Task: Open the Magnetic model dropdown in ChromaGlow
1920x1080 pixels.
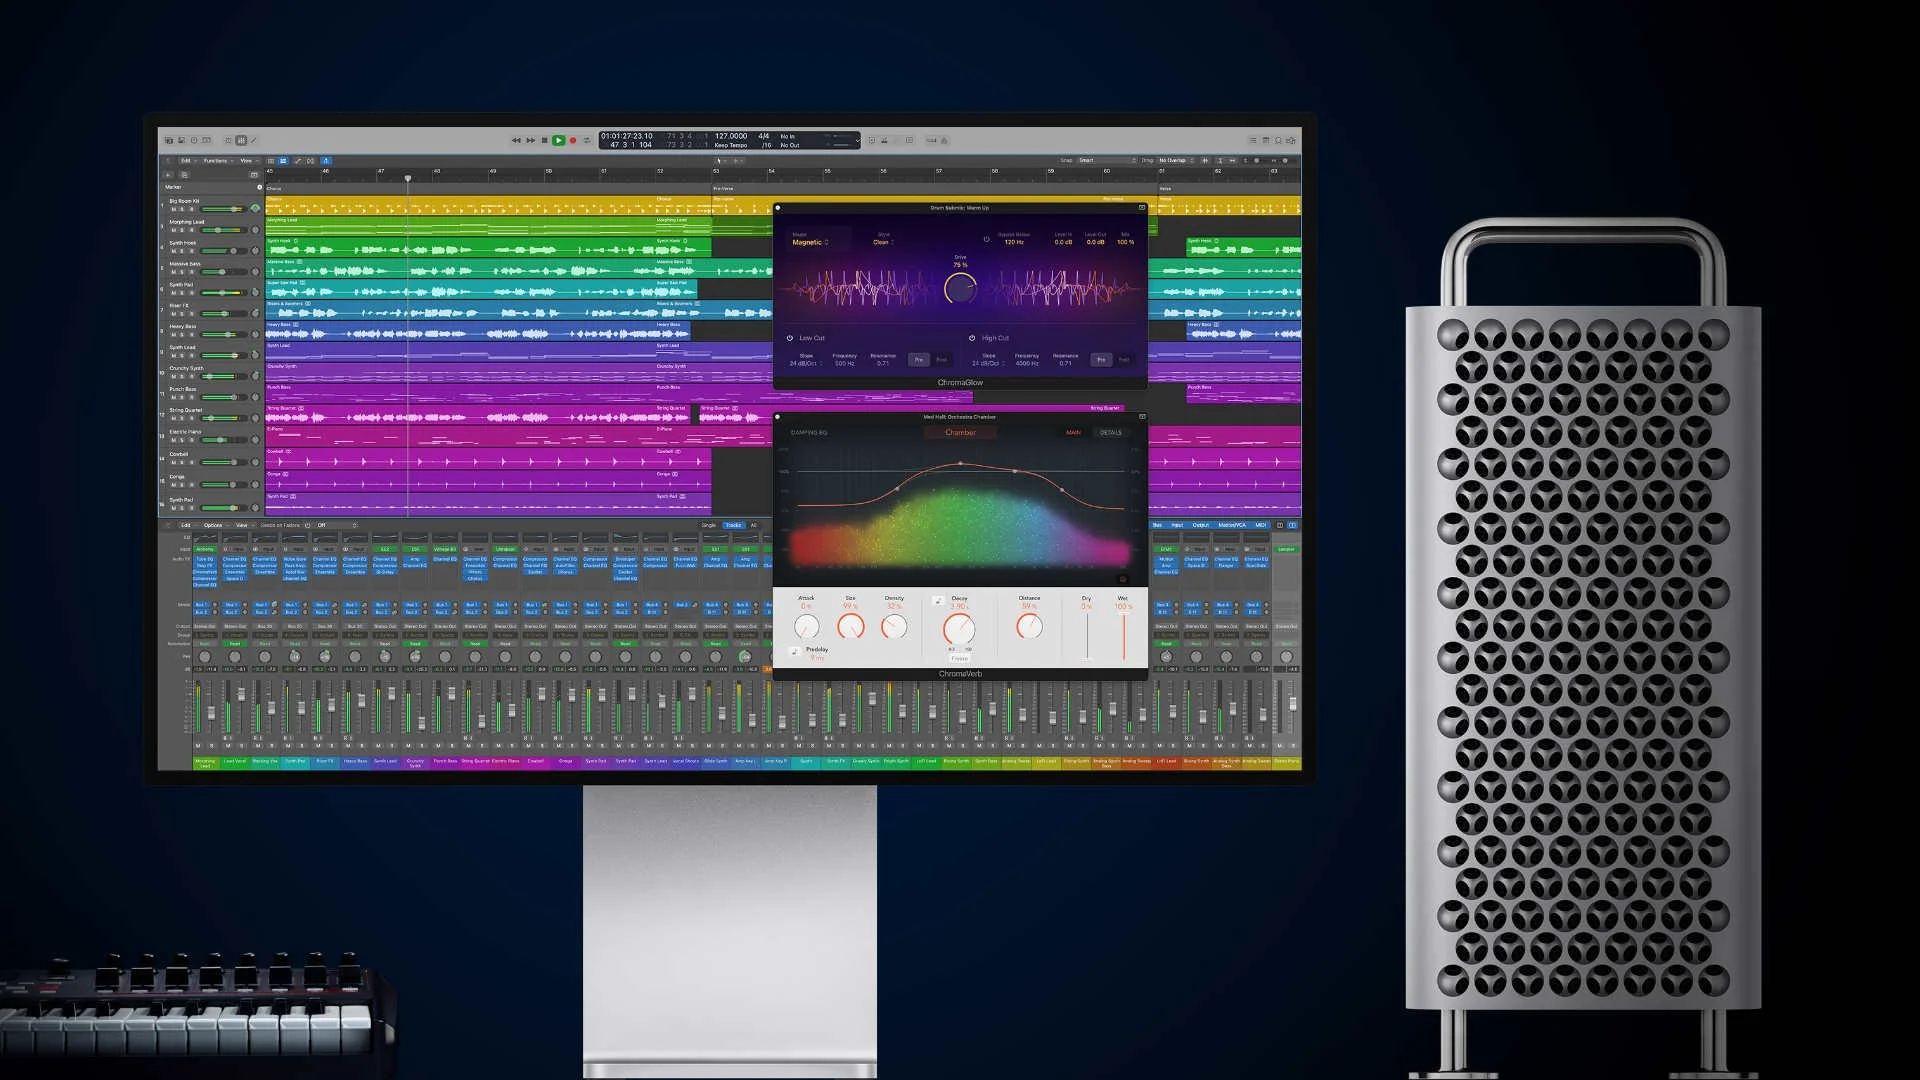Action: pyautogui.click(x=810, y=242)
